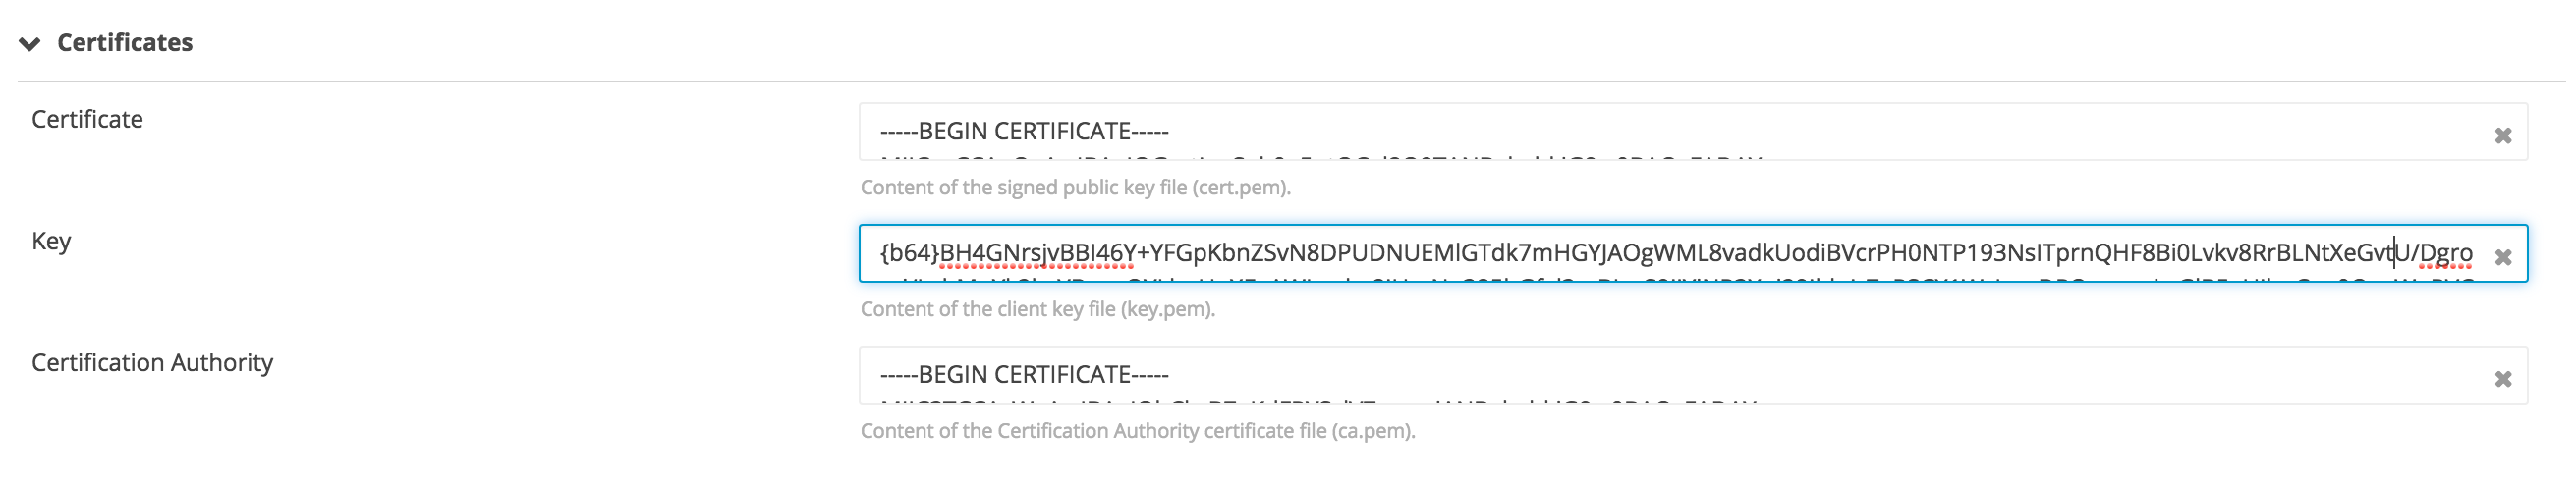The image size is (2576, 489).
Task: Click the Certificate field label
Action: [x=87, y=119]
